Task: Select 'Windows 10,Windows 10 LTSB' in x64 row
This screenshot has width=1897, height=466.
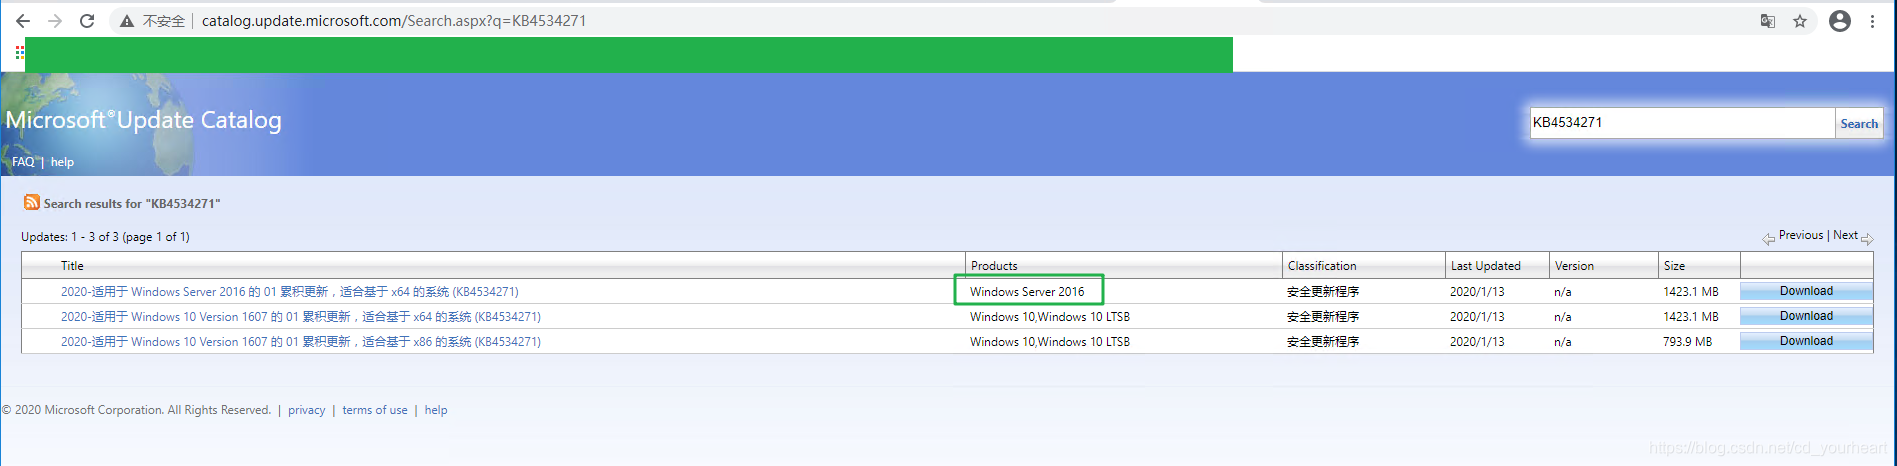Action: point(1050,317)
